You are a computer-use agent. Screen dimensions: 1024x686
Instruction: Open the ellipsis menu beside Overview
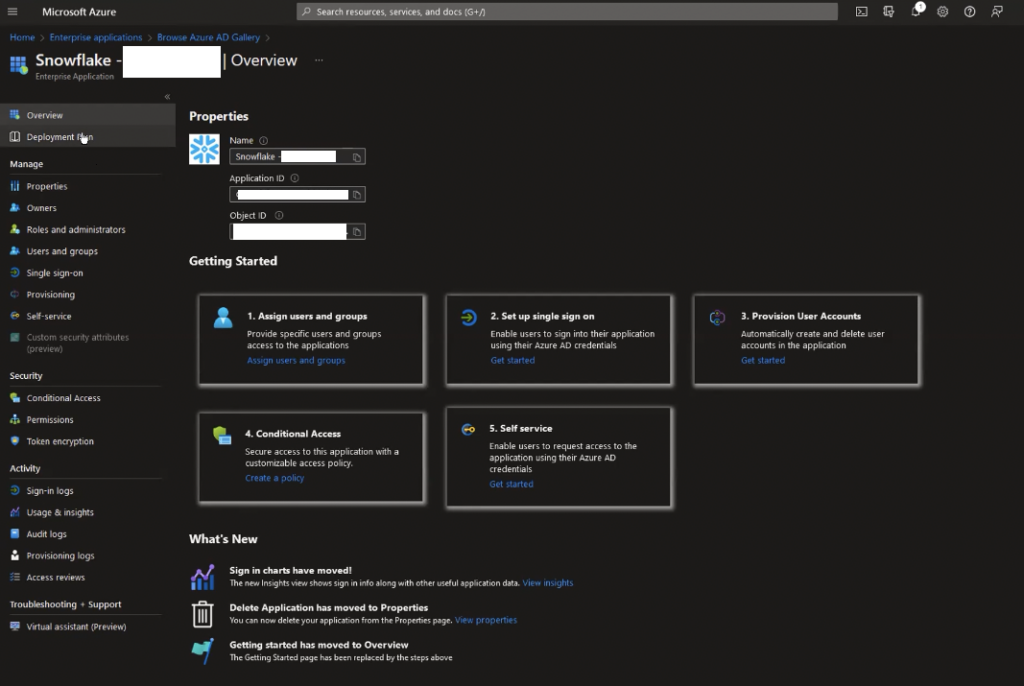[x=318, y=61]
